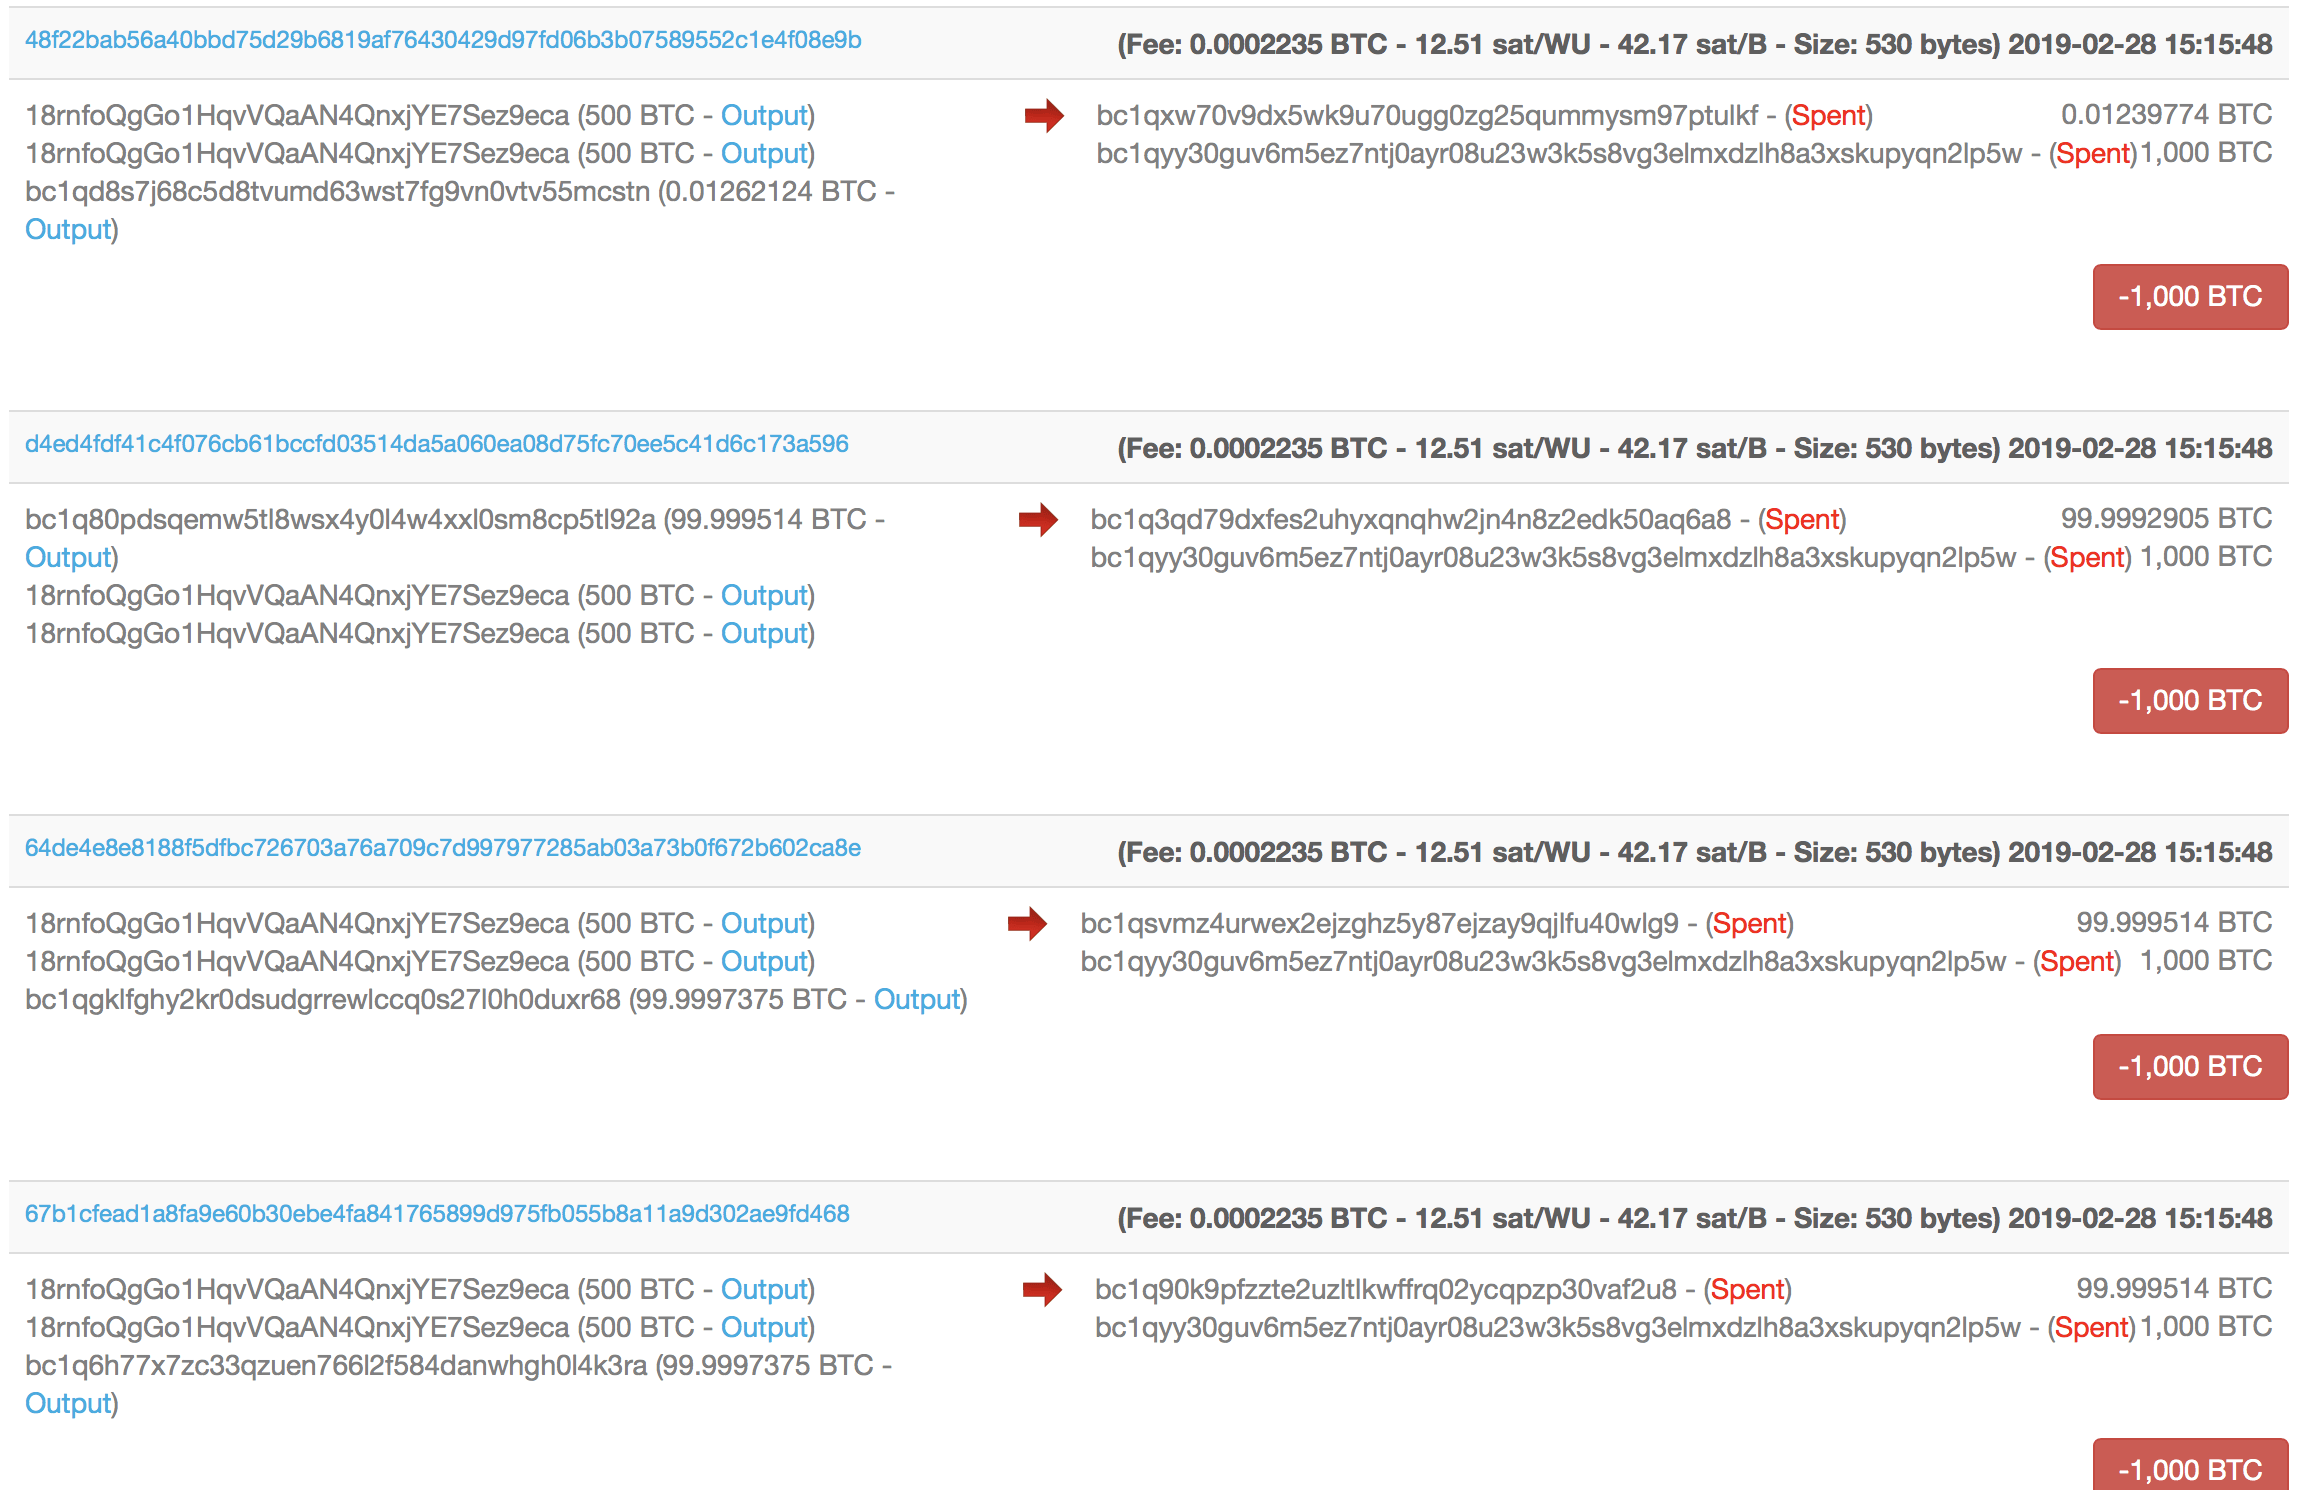
Task: Open Spent for bc1qyy30guv6 output in transaction 67b1cfead
Action: point(2091,1328)
